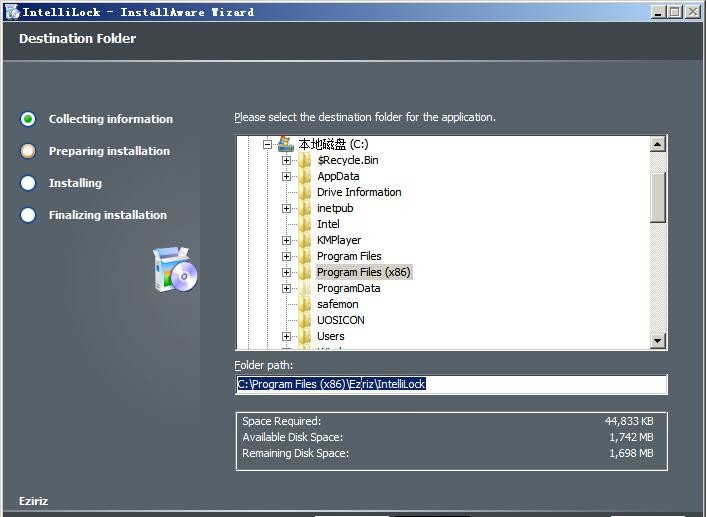The image size is (706, 517).
Task: Expand the Program Files (x86) node
Action: pyautogui.click(x=286, y=272)
